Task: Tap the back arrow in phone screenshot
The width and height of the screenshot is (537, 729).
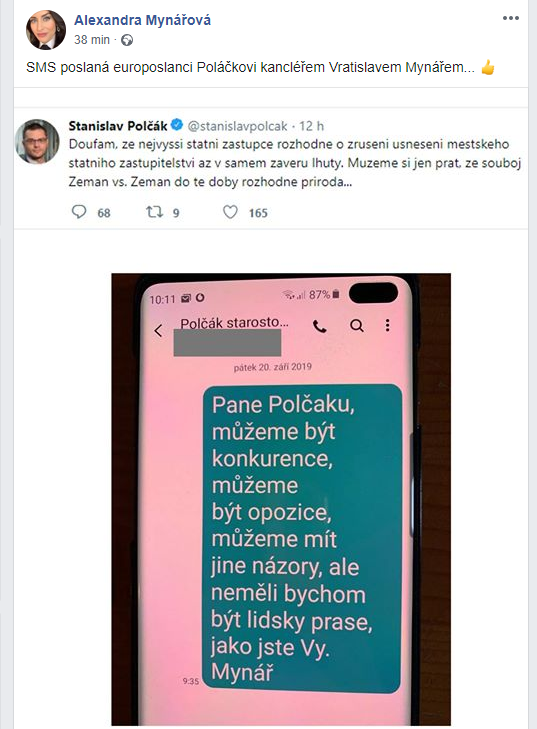Action: point(159,331)
